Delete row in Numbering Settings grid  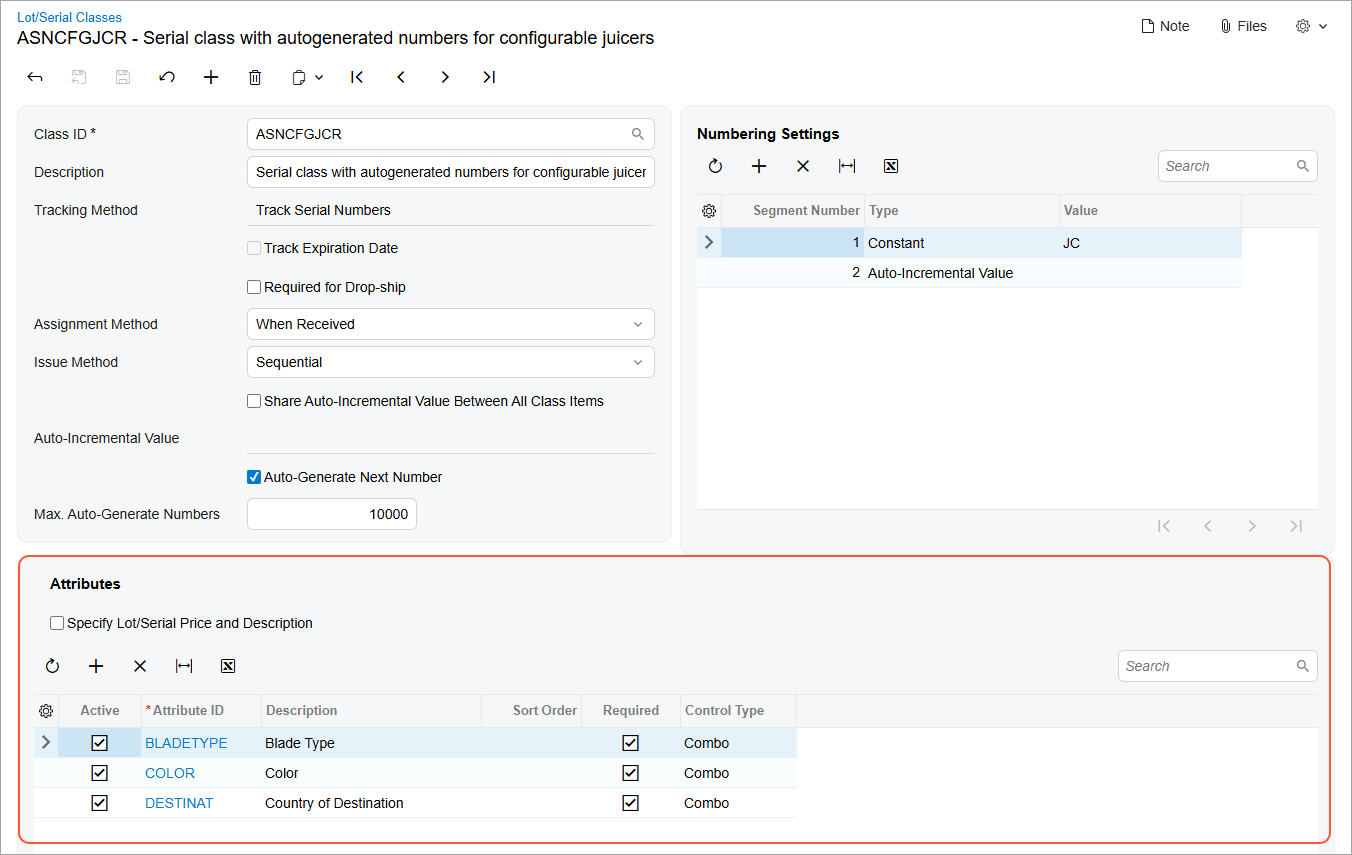(x=803, y=166)
